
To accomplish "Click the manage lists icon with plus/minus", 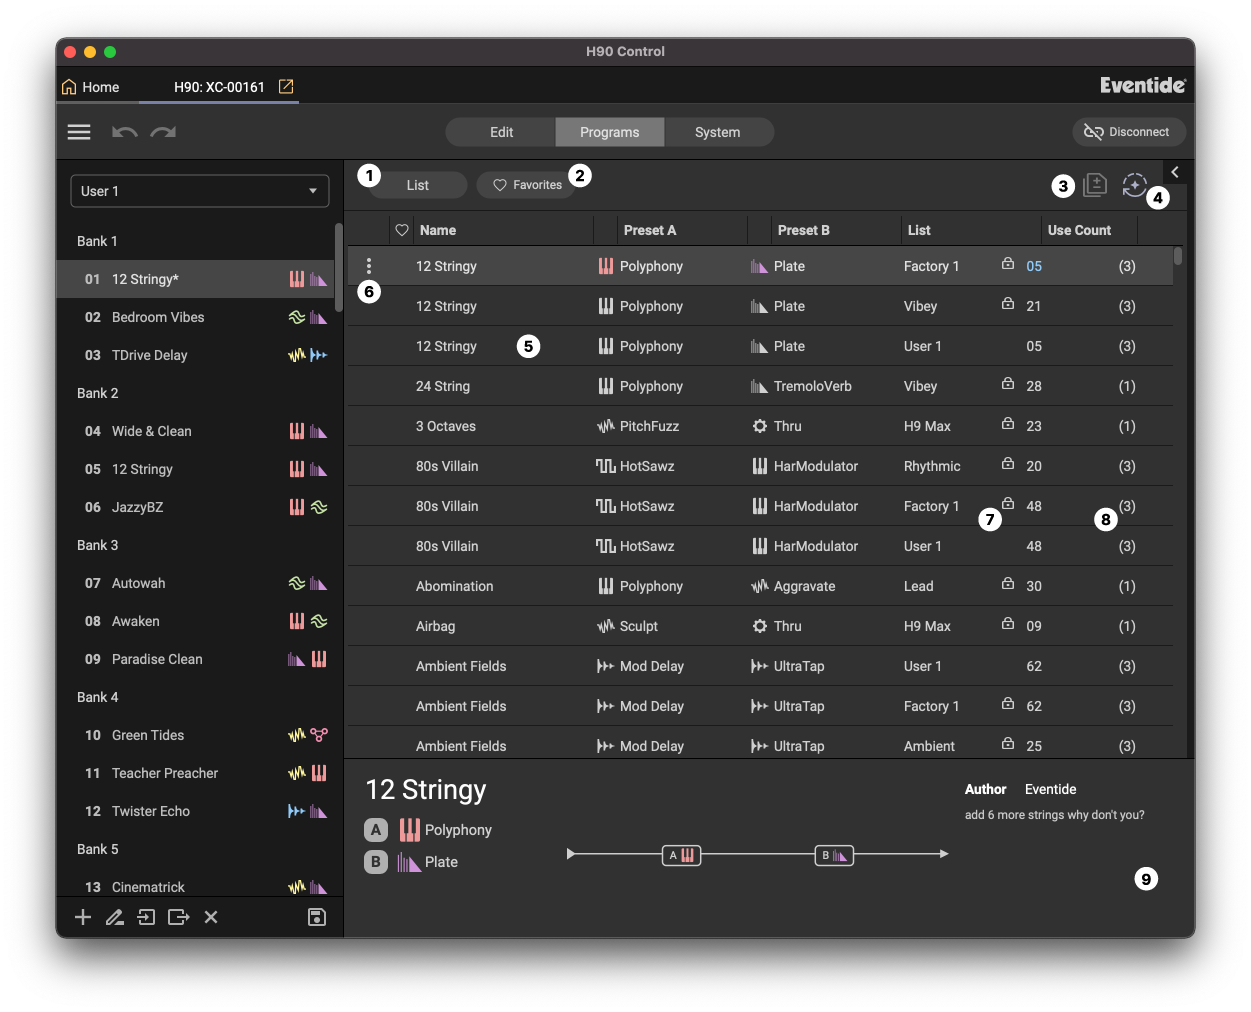I will (1095, 185).
